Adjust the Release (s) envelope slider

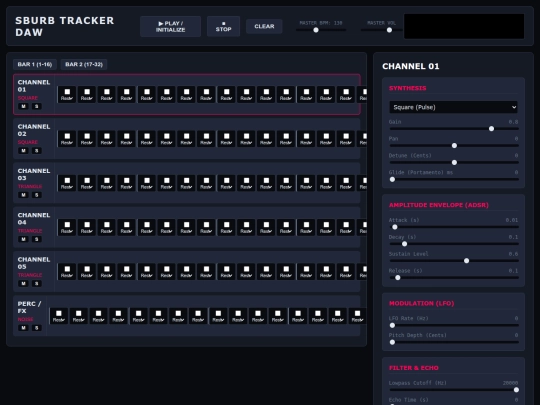coord(454,278)
